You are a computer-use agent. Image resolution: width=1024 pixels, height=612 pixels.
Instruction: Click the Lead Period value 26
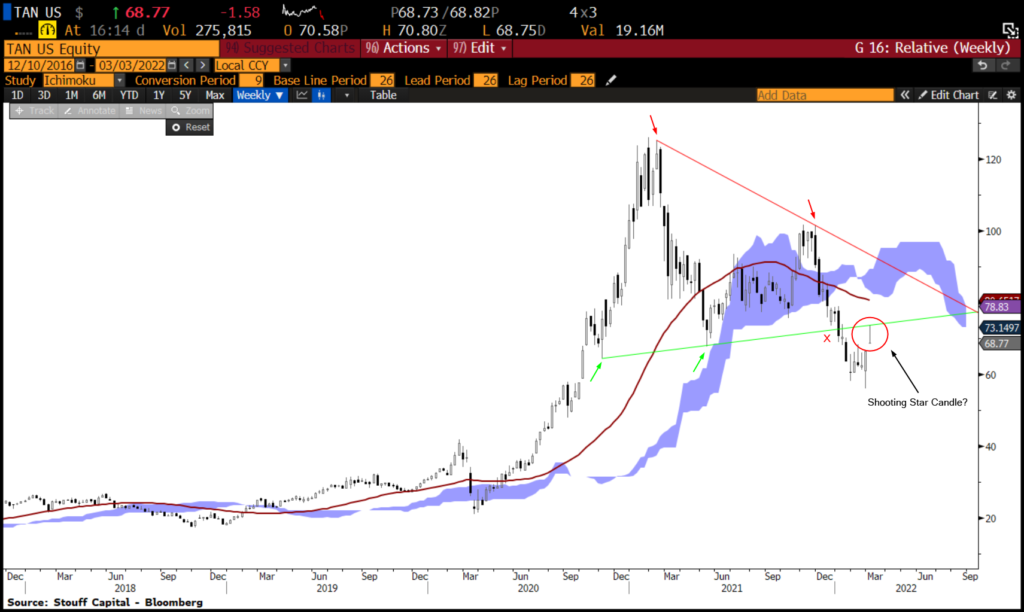tap(485, 80)
